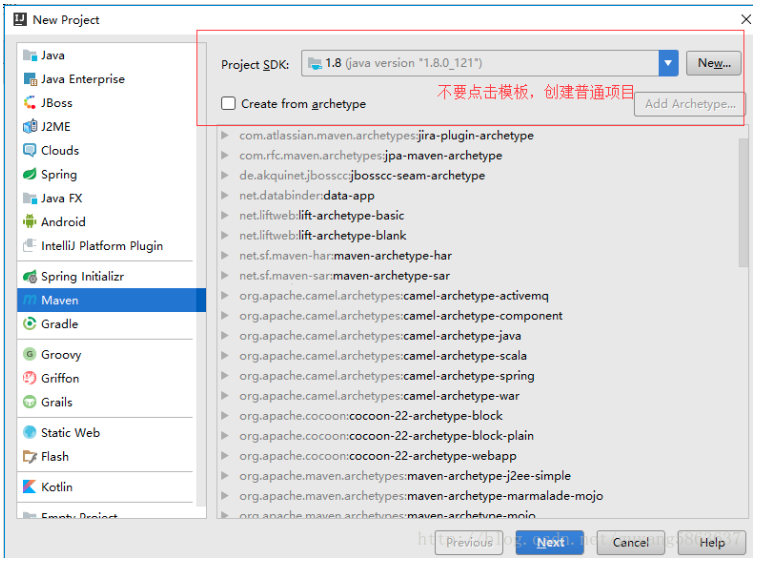Click the Add Archetype... button
769x568 pixels.
[x=690, y=104]
